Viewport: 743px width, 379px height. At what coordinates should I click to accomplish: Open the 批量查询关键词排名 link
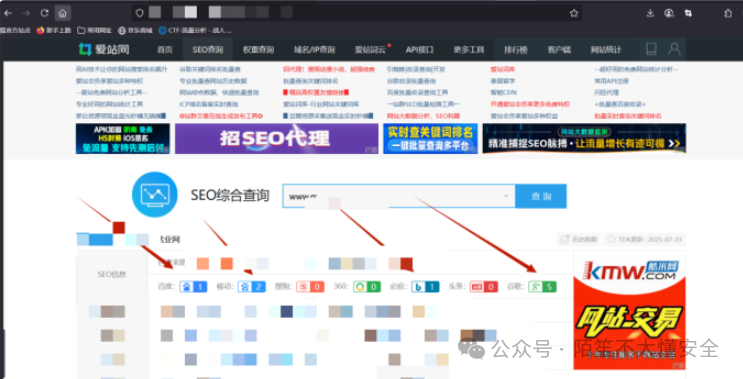tap(311, 81)
